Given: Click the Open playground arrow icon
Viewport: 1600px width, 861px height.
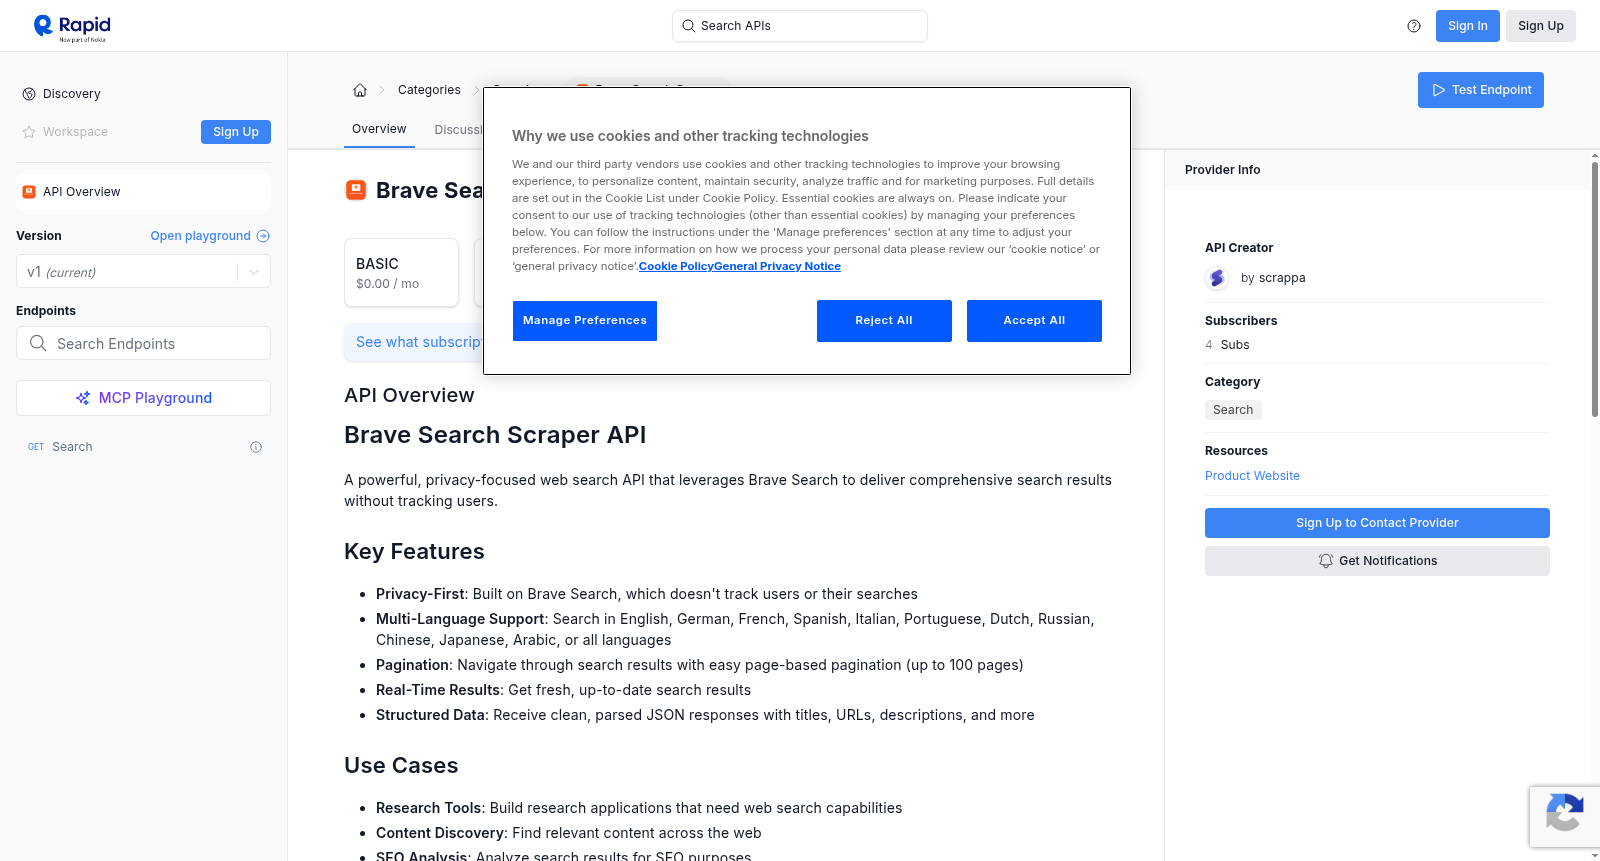Looking at the screenshot, I should pyautogui.click(x=263, y=236).
